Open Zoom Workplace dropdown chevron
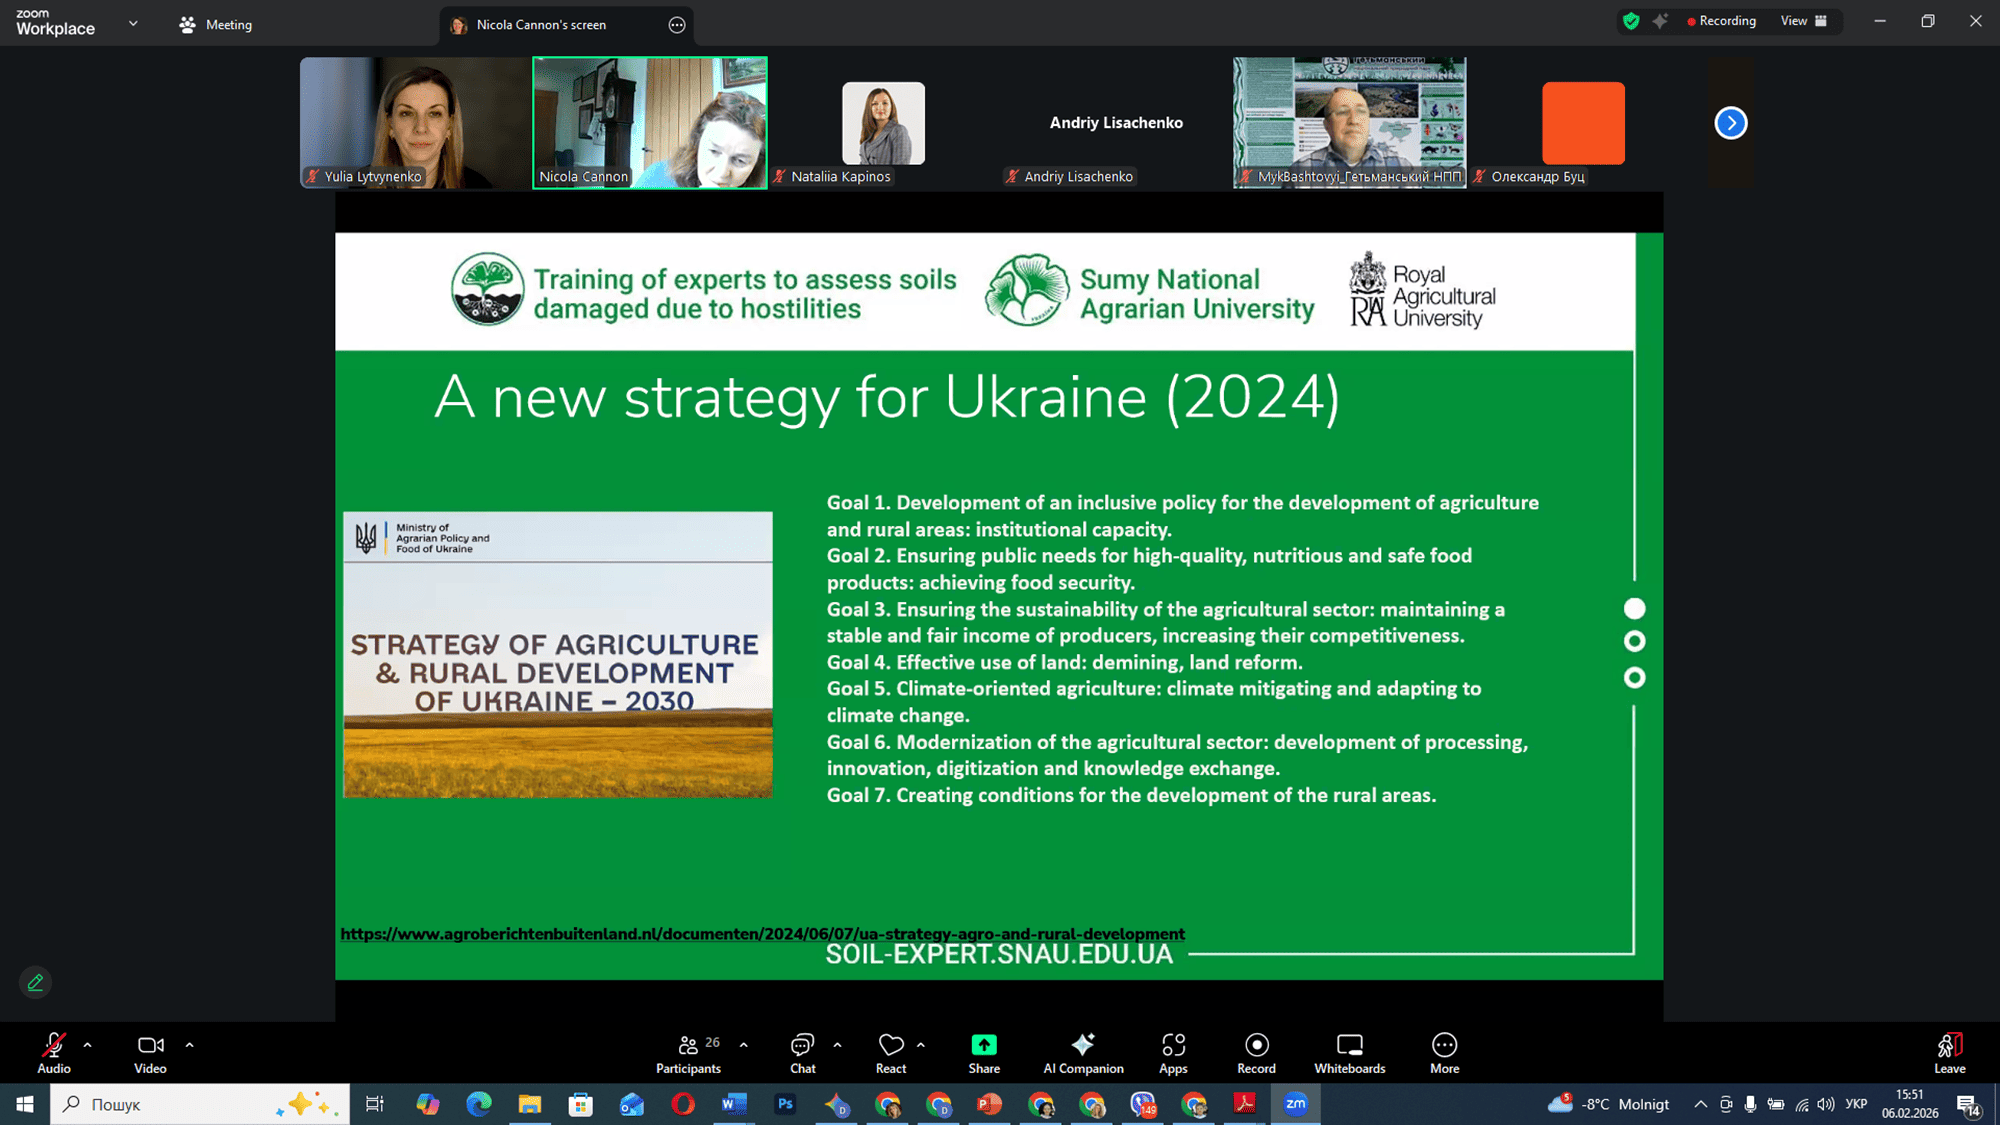The width and height of the screenshot is (2000, 1125). pyautogui.click(x=133, y=23)
